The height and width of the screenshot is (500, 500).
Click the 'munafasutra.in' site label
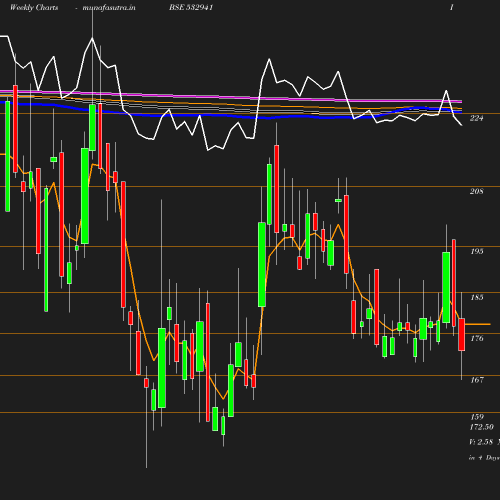click(x=109, y=7)
